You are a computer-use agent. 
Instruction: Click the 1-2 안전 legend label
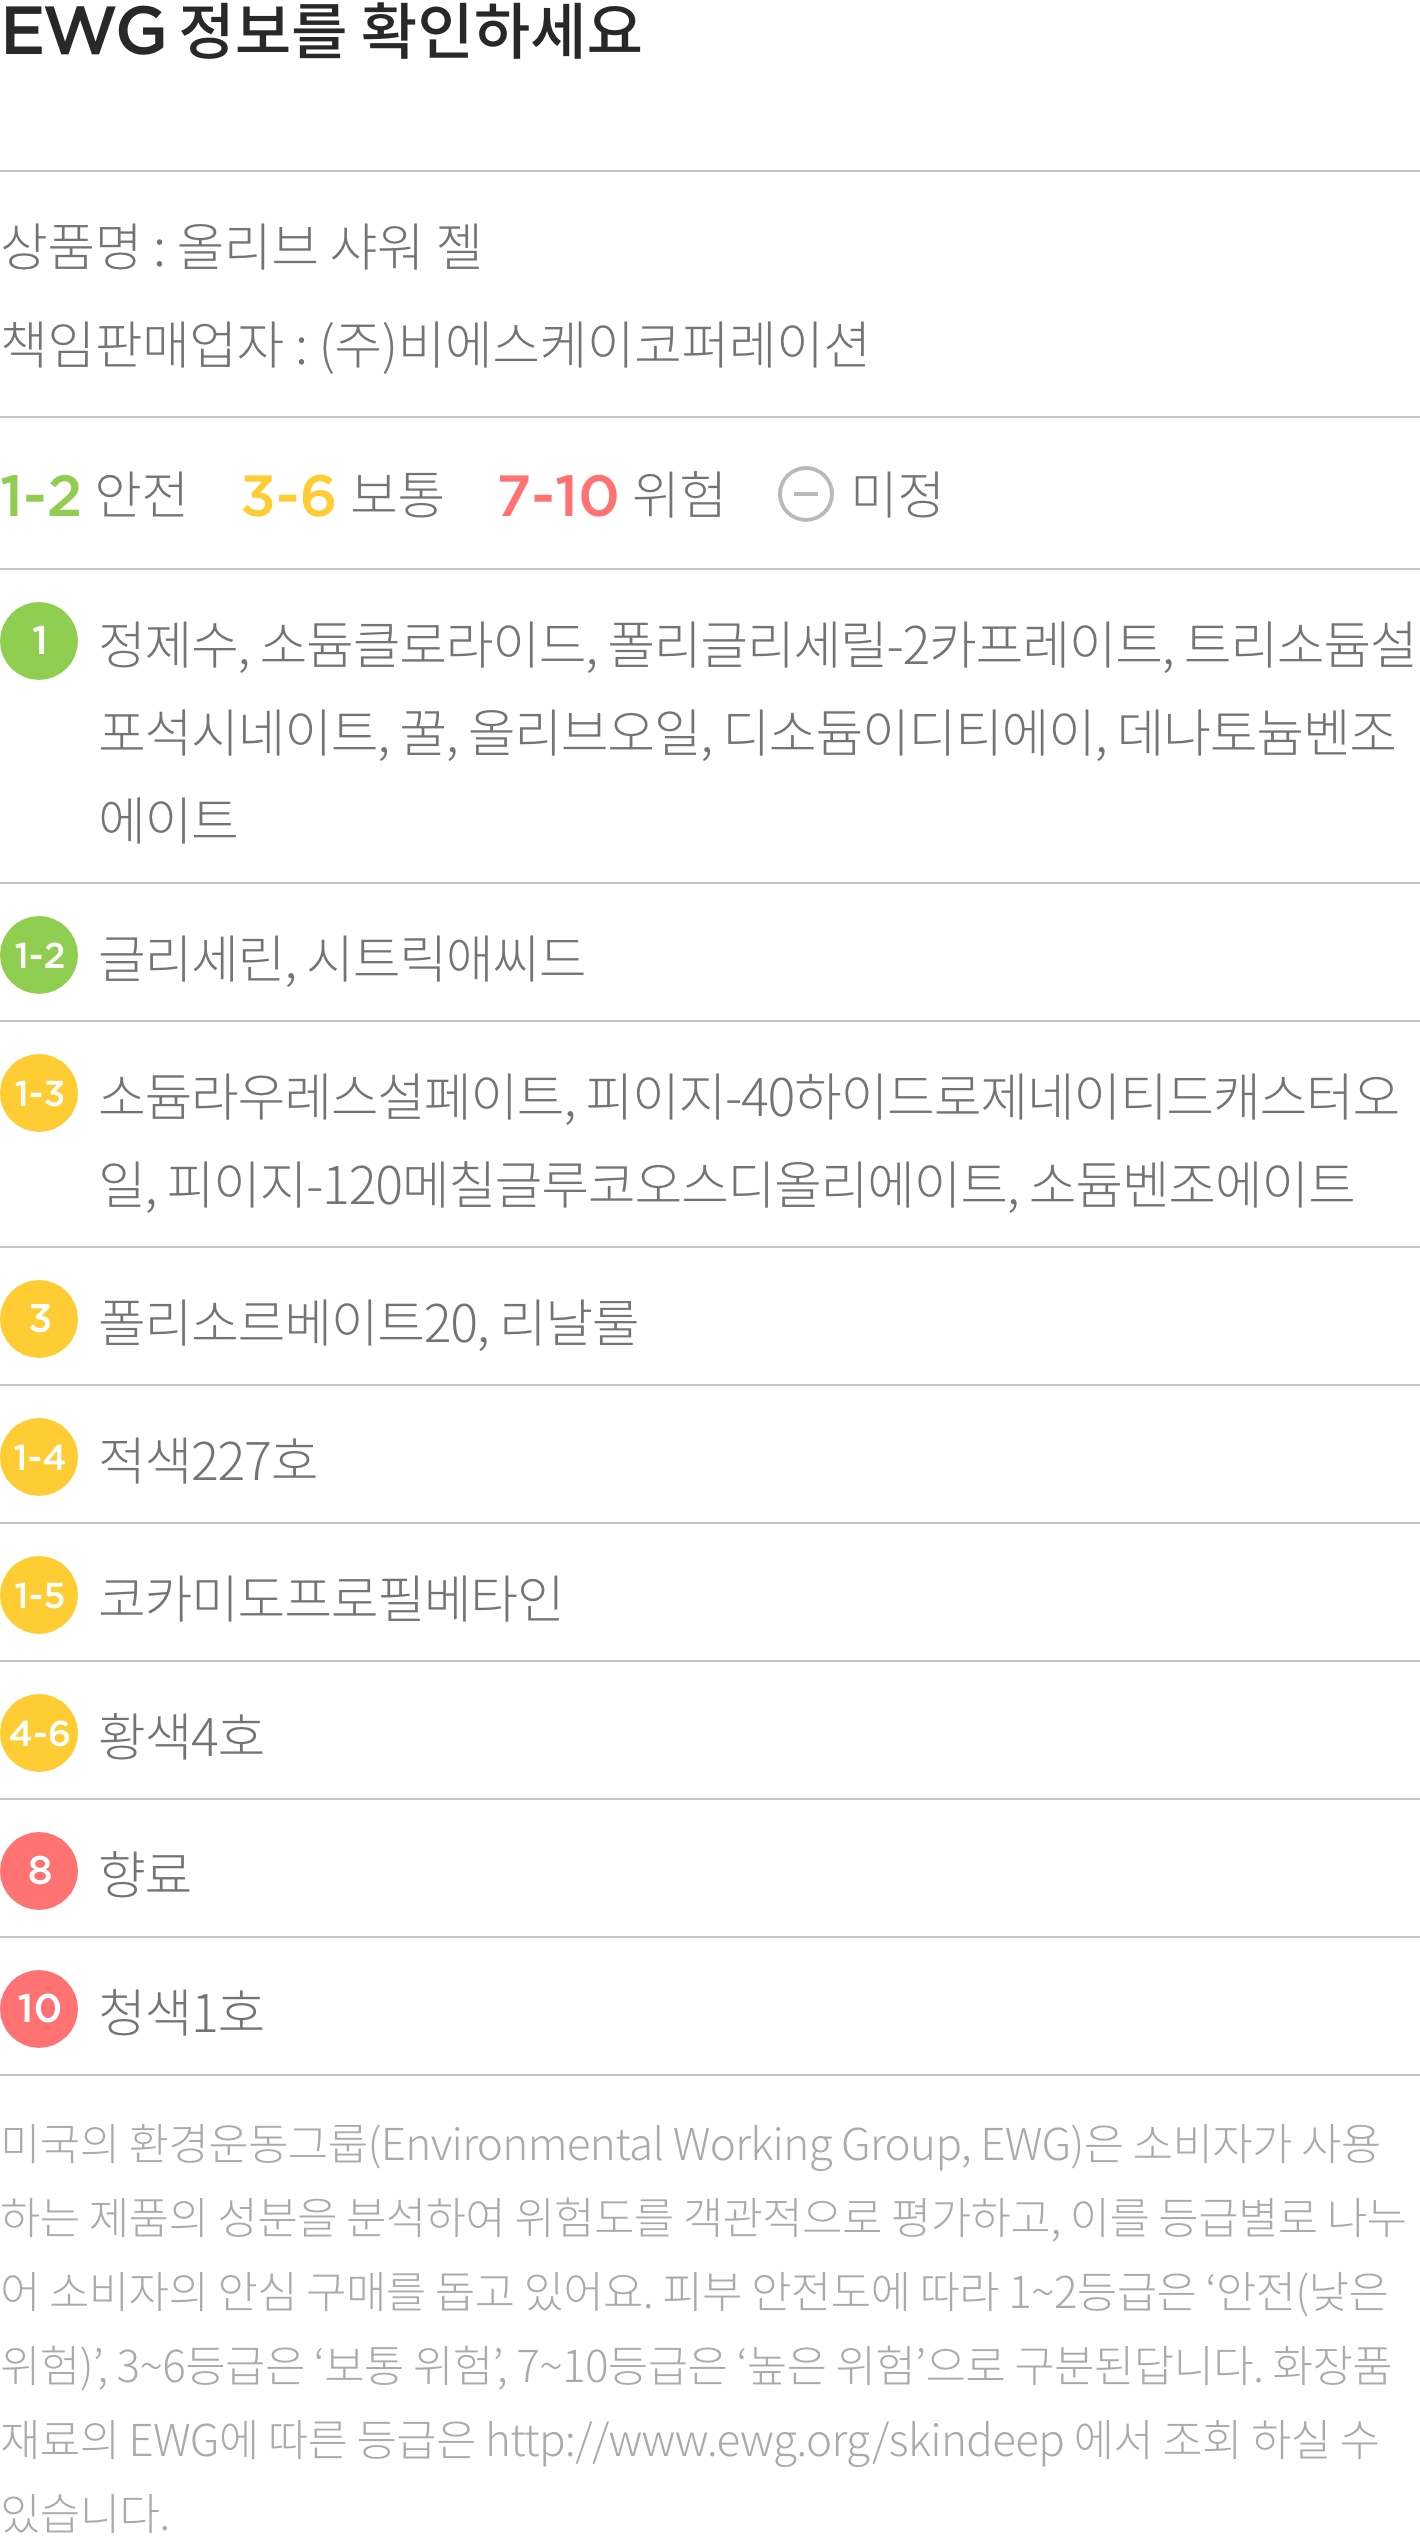(93, 495)
